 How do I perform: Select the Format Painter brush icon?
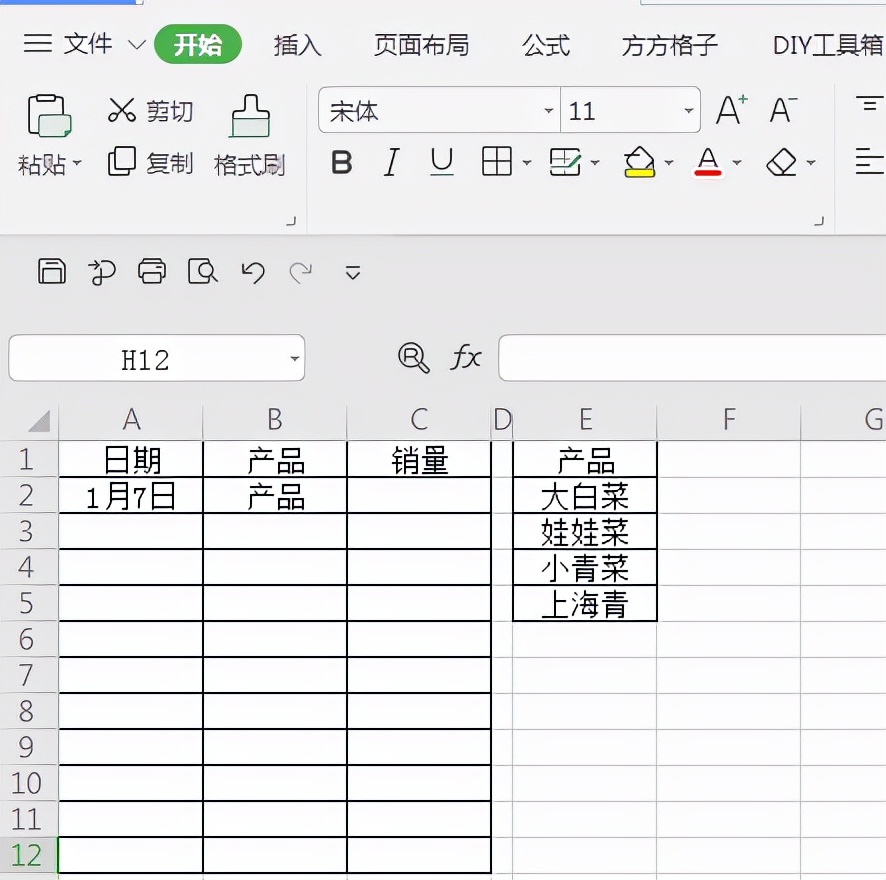[x=250, y=116]
